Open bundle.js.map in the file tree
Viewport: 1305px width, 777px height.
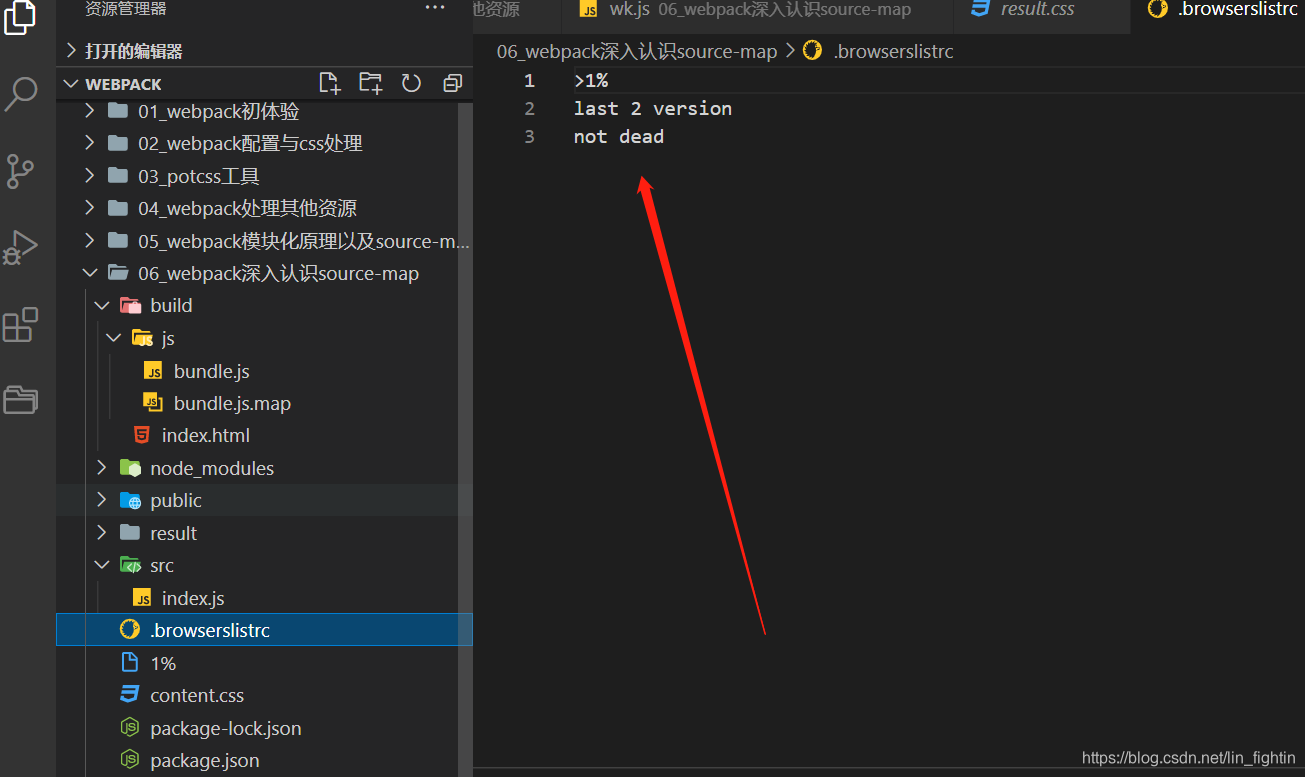232,403
